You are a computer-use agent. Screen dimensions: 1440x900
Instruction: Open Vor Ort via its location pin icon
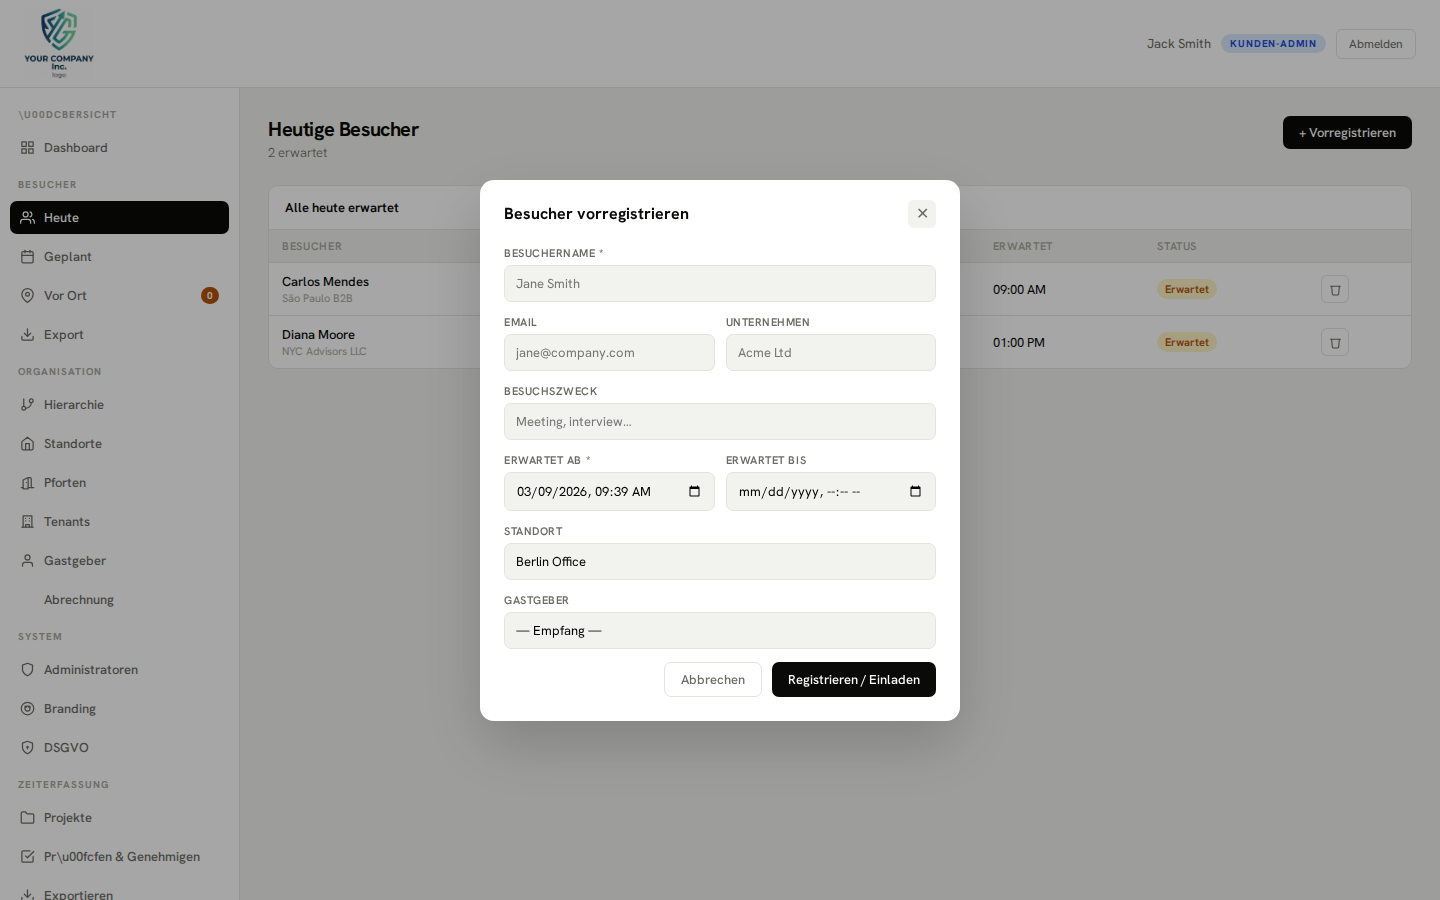[27, 295]
